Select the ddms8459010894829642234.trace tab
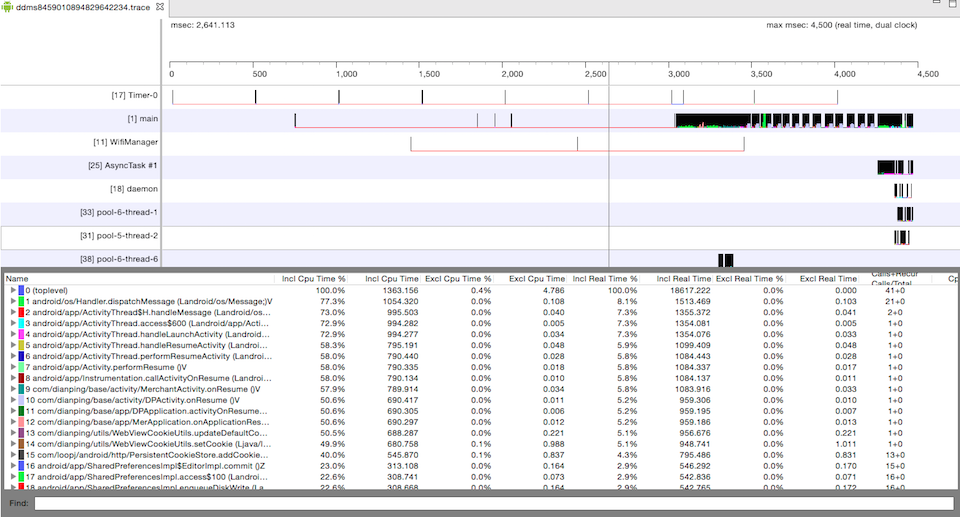Viewport: 960px width, 517px height. tap(85, 7)
